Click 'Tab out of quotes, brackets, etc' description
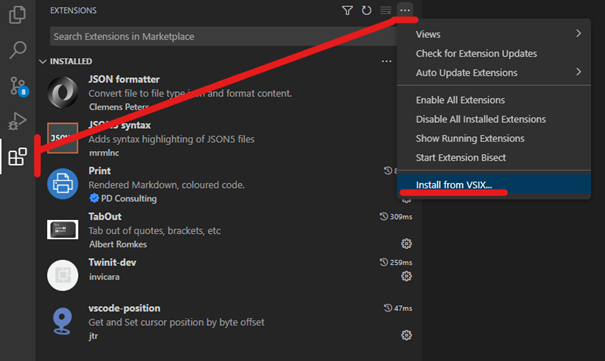Screen dimensions: 605x361 [x=154, y=231]
